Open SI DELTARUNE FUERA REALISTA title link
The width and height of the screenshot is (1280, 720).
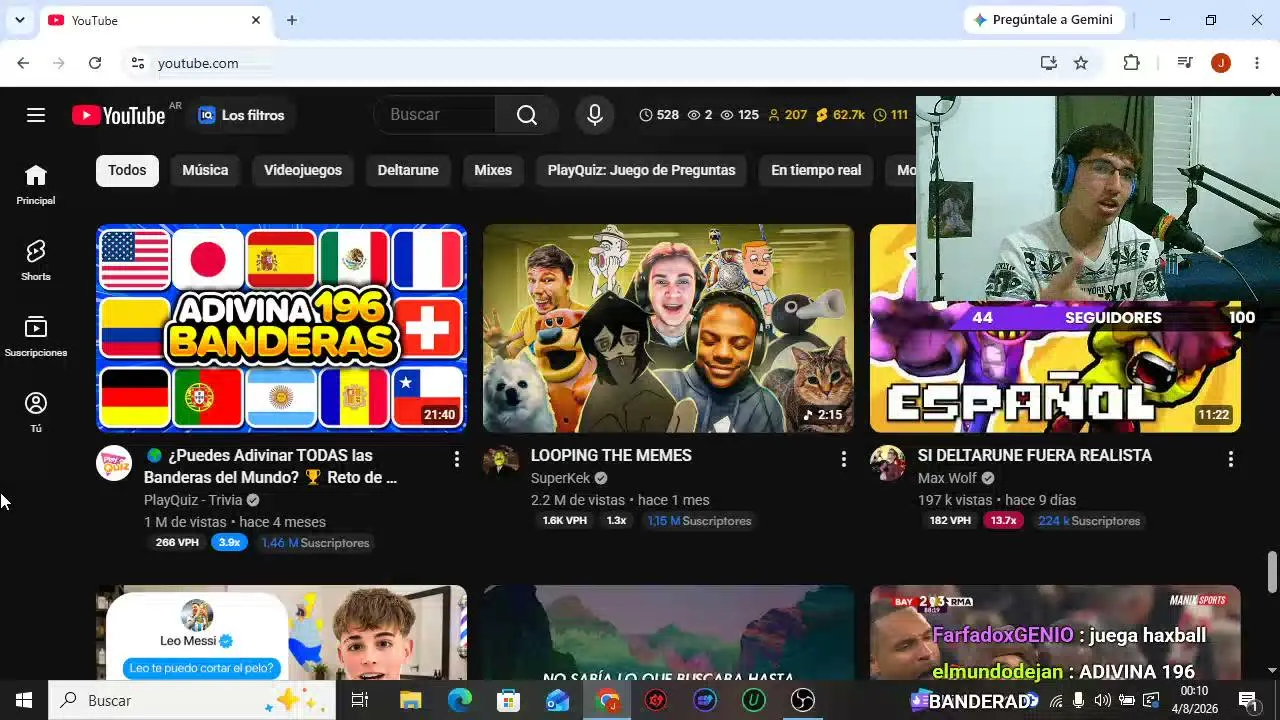[1035, 455]
